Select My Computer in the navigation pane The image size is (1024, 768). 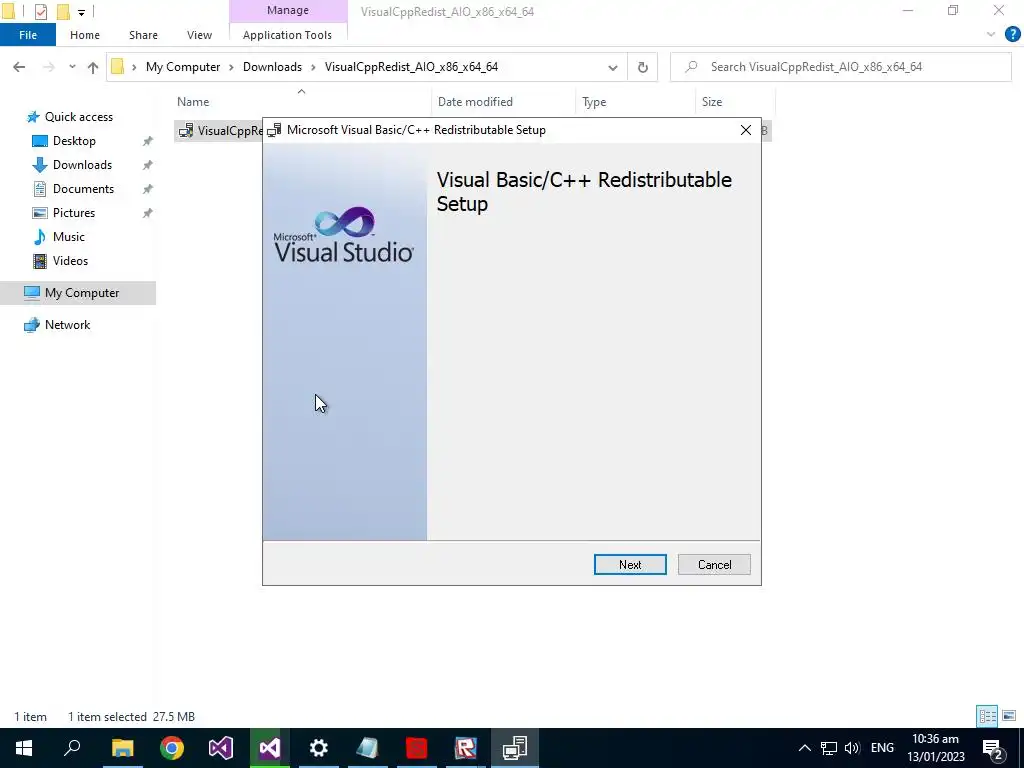pyautogui.click(x=78, y=293)
